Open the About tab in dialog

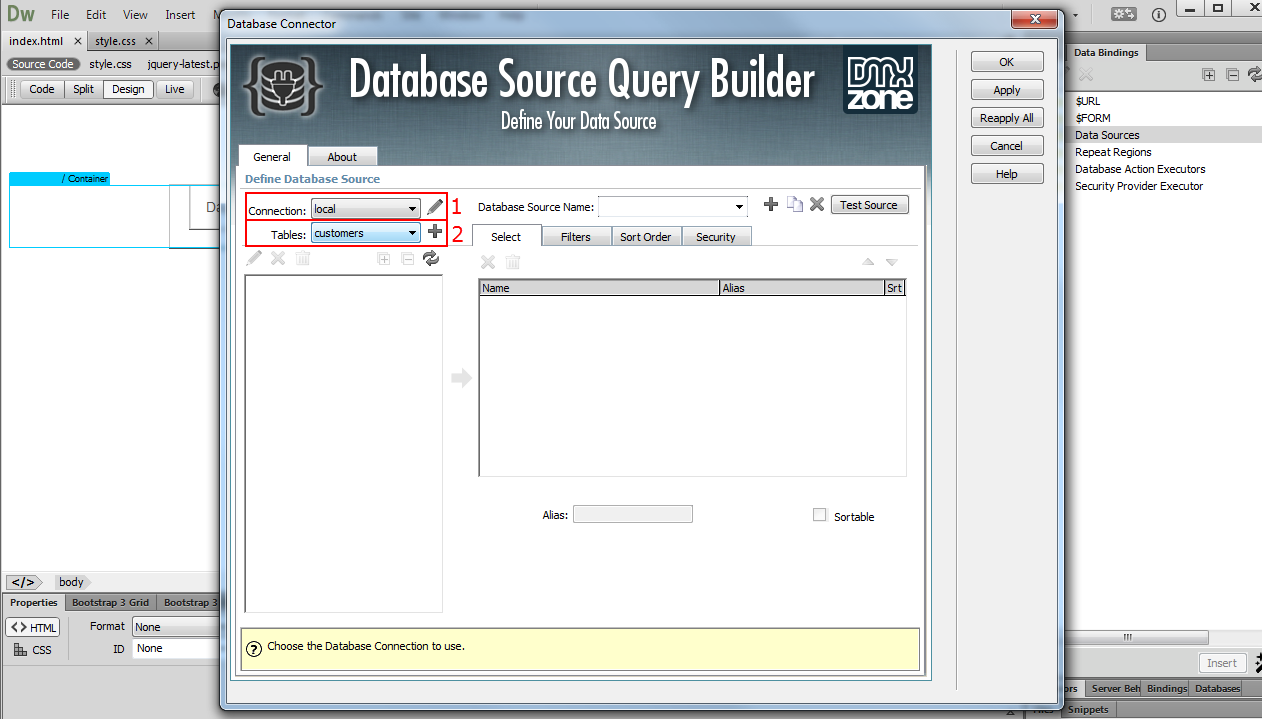[x=342, y=157]
